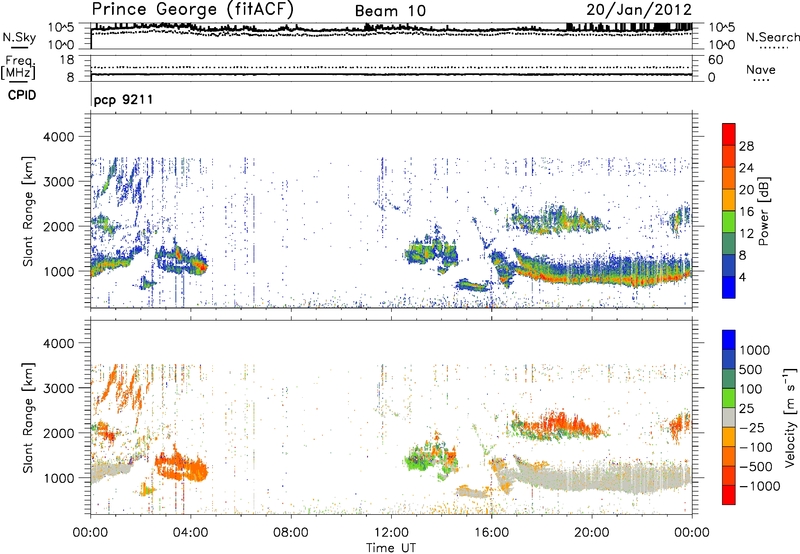The height and width of the screenshot is (554, 800).
Task: Click the "Time UT" axis title
Action: click(391, 547)
